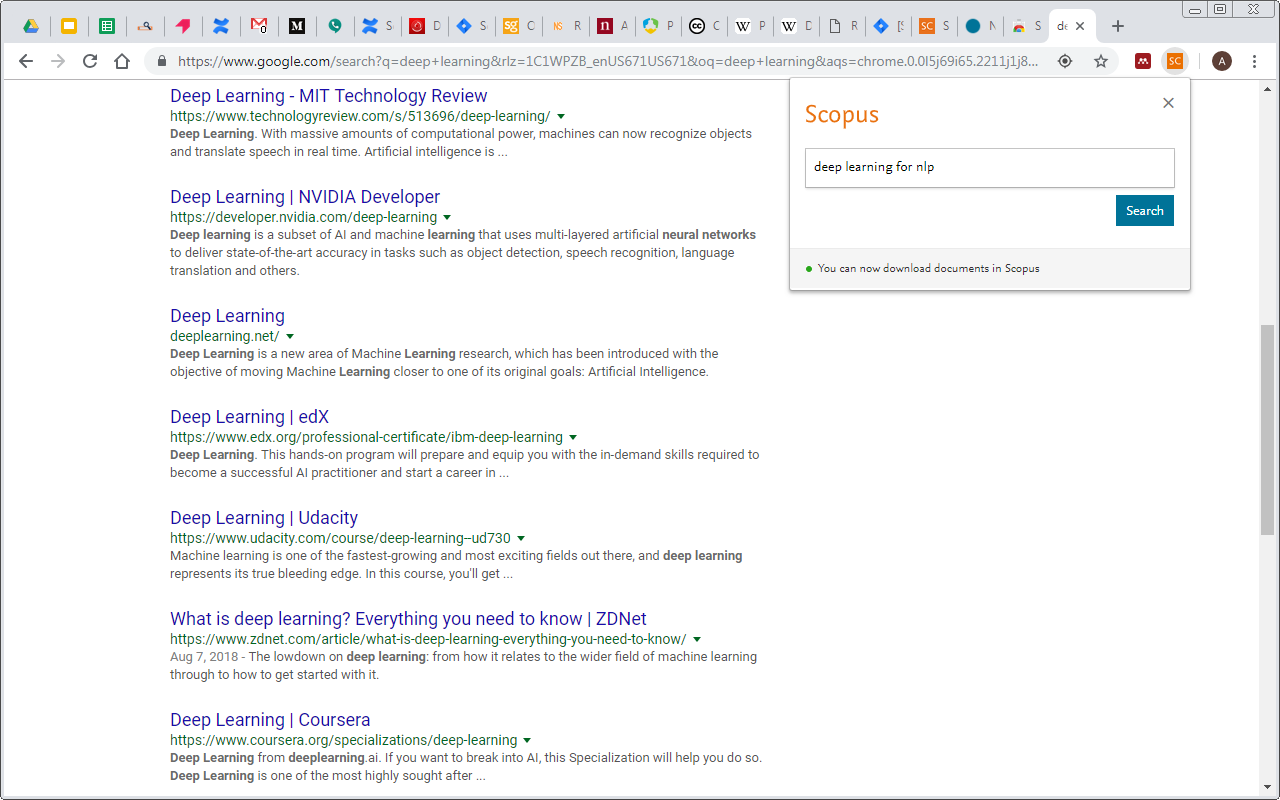Open the Scopus extension icon in the toolbar
Viewport: 1280px width, 800px height.
click(1175, 61)
